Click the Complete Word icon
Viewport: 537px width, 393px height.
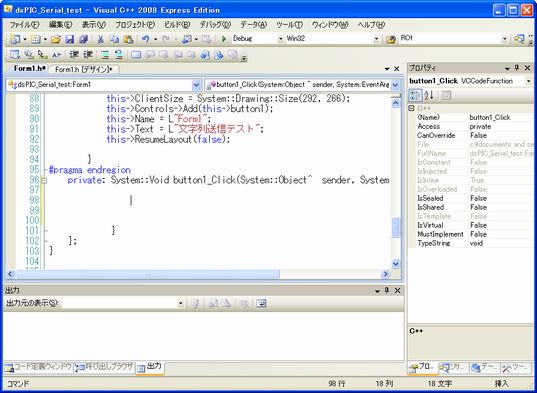coord(56,55)
